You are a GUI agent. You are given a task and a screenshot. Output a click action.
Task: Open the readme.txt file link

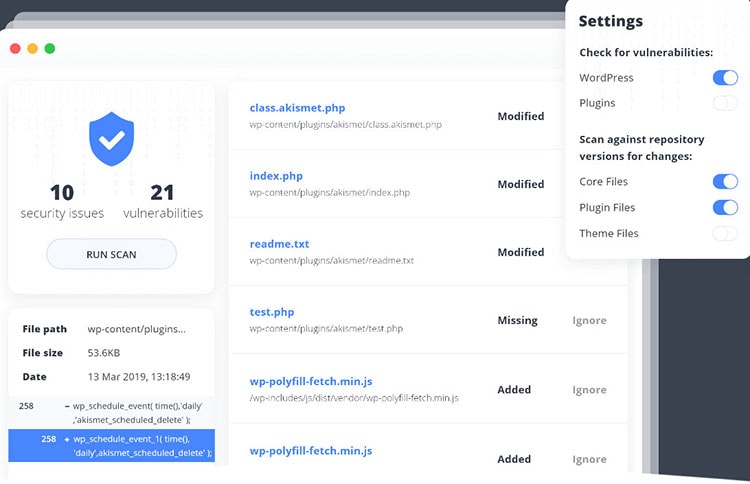(x=279, y=244)
